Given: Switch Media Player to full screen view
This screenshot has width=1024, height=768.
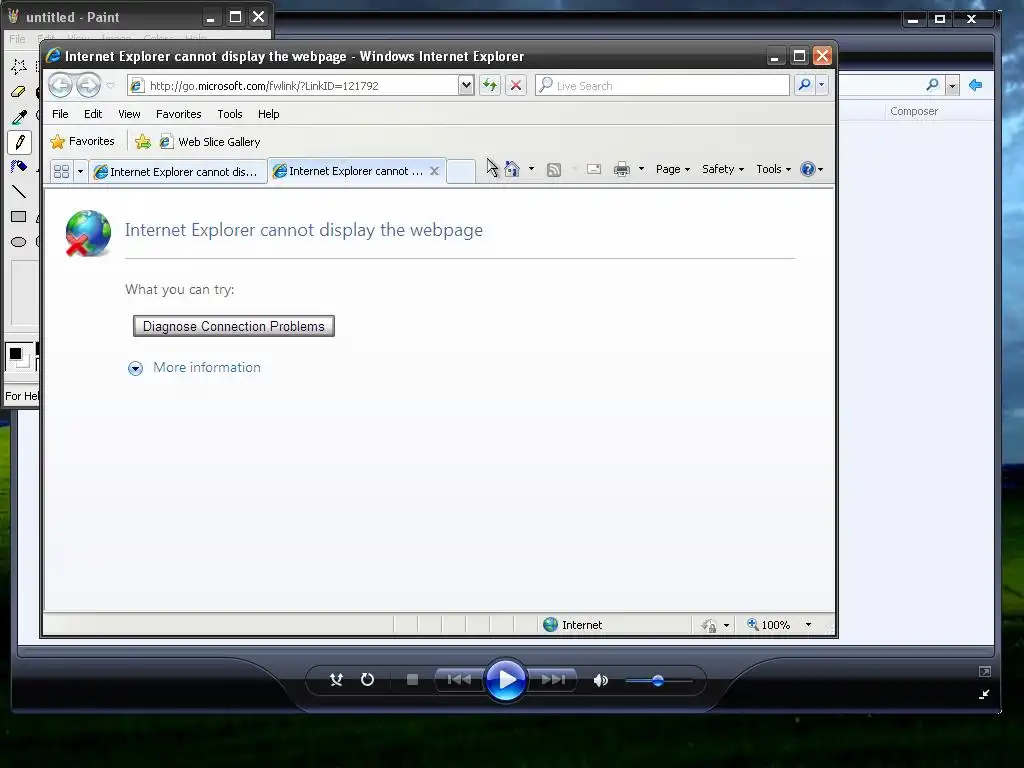Looking at the screenshot, I should (985, 671).
